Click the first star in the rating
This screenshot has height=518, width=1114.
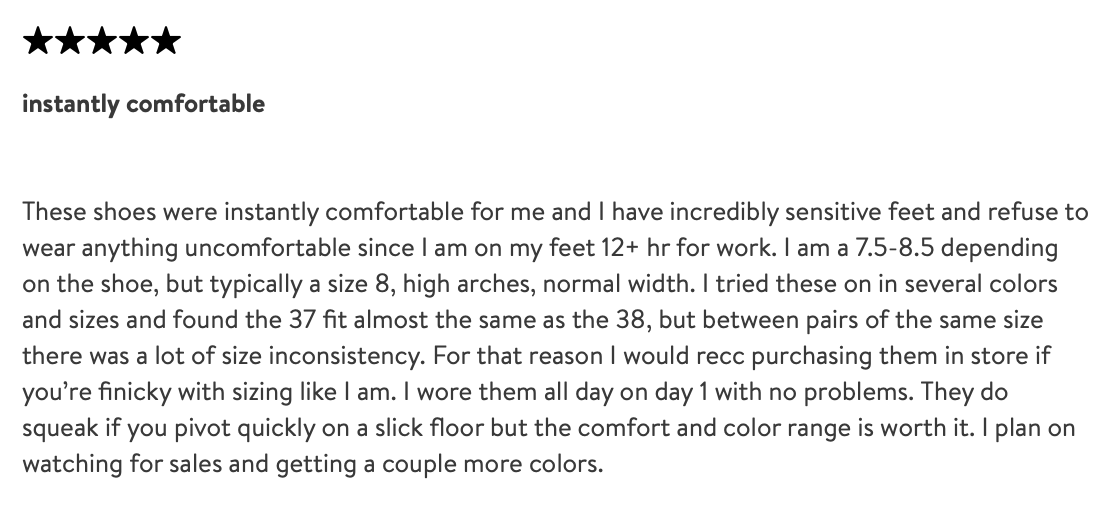click(x=39, y=41)
